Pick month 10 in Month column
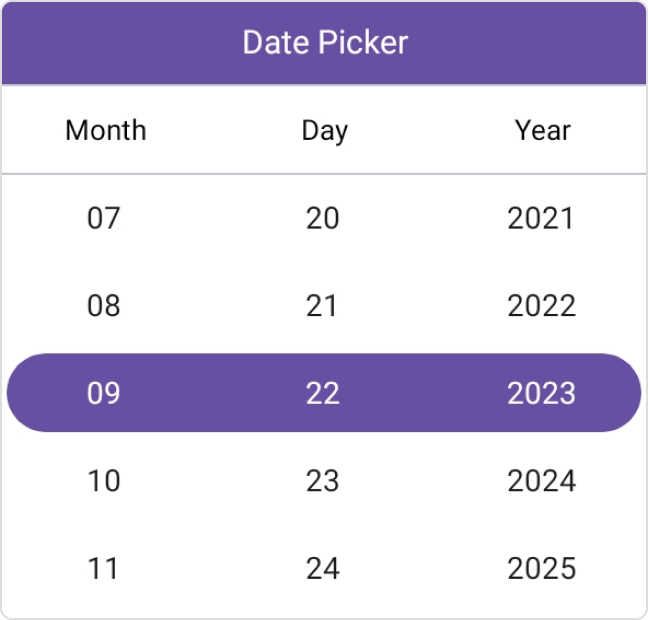 (104, 481)
